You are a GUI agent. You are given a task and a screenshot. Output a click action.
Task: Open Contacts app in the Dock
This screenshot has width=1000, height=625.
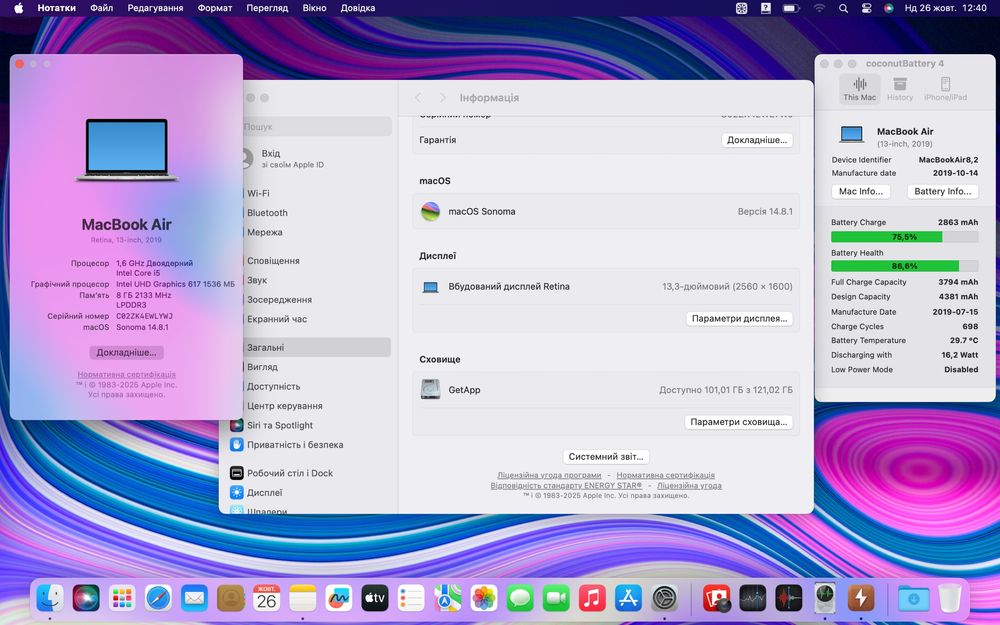[230, 598]
